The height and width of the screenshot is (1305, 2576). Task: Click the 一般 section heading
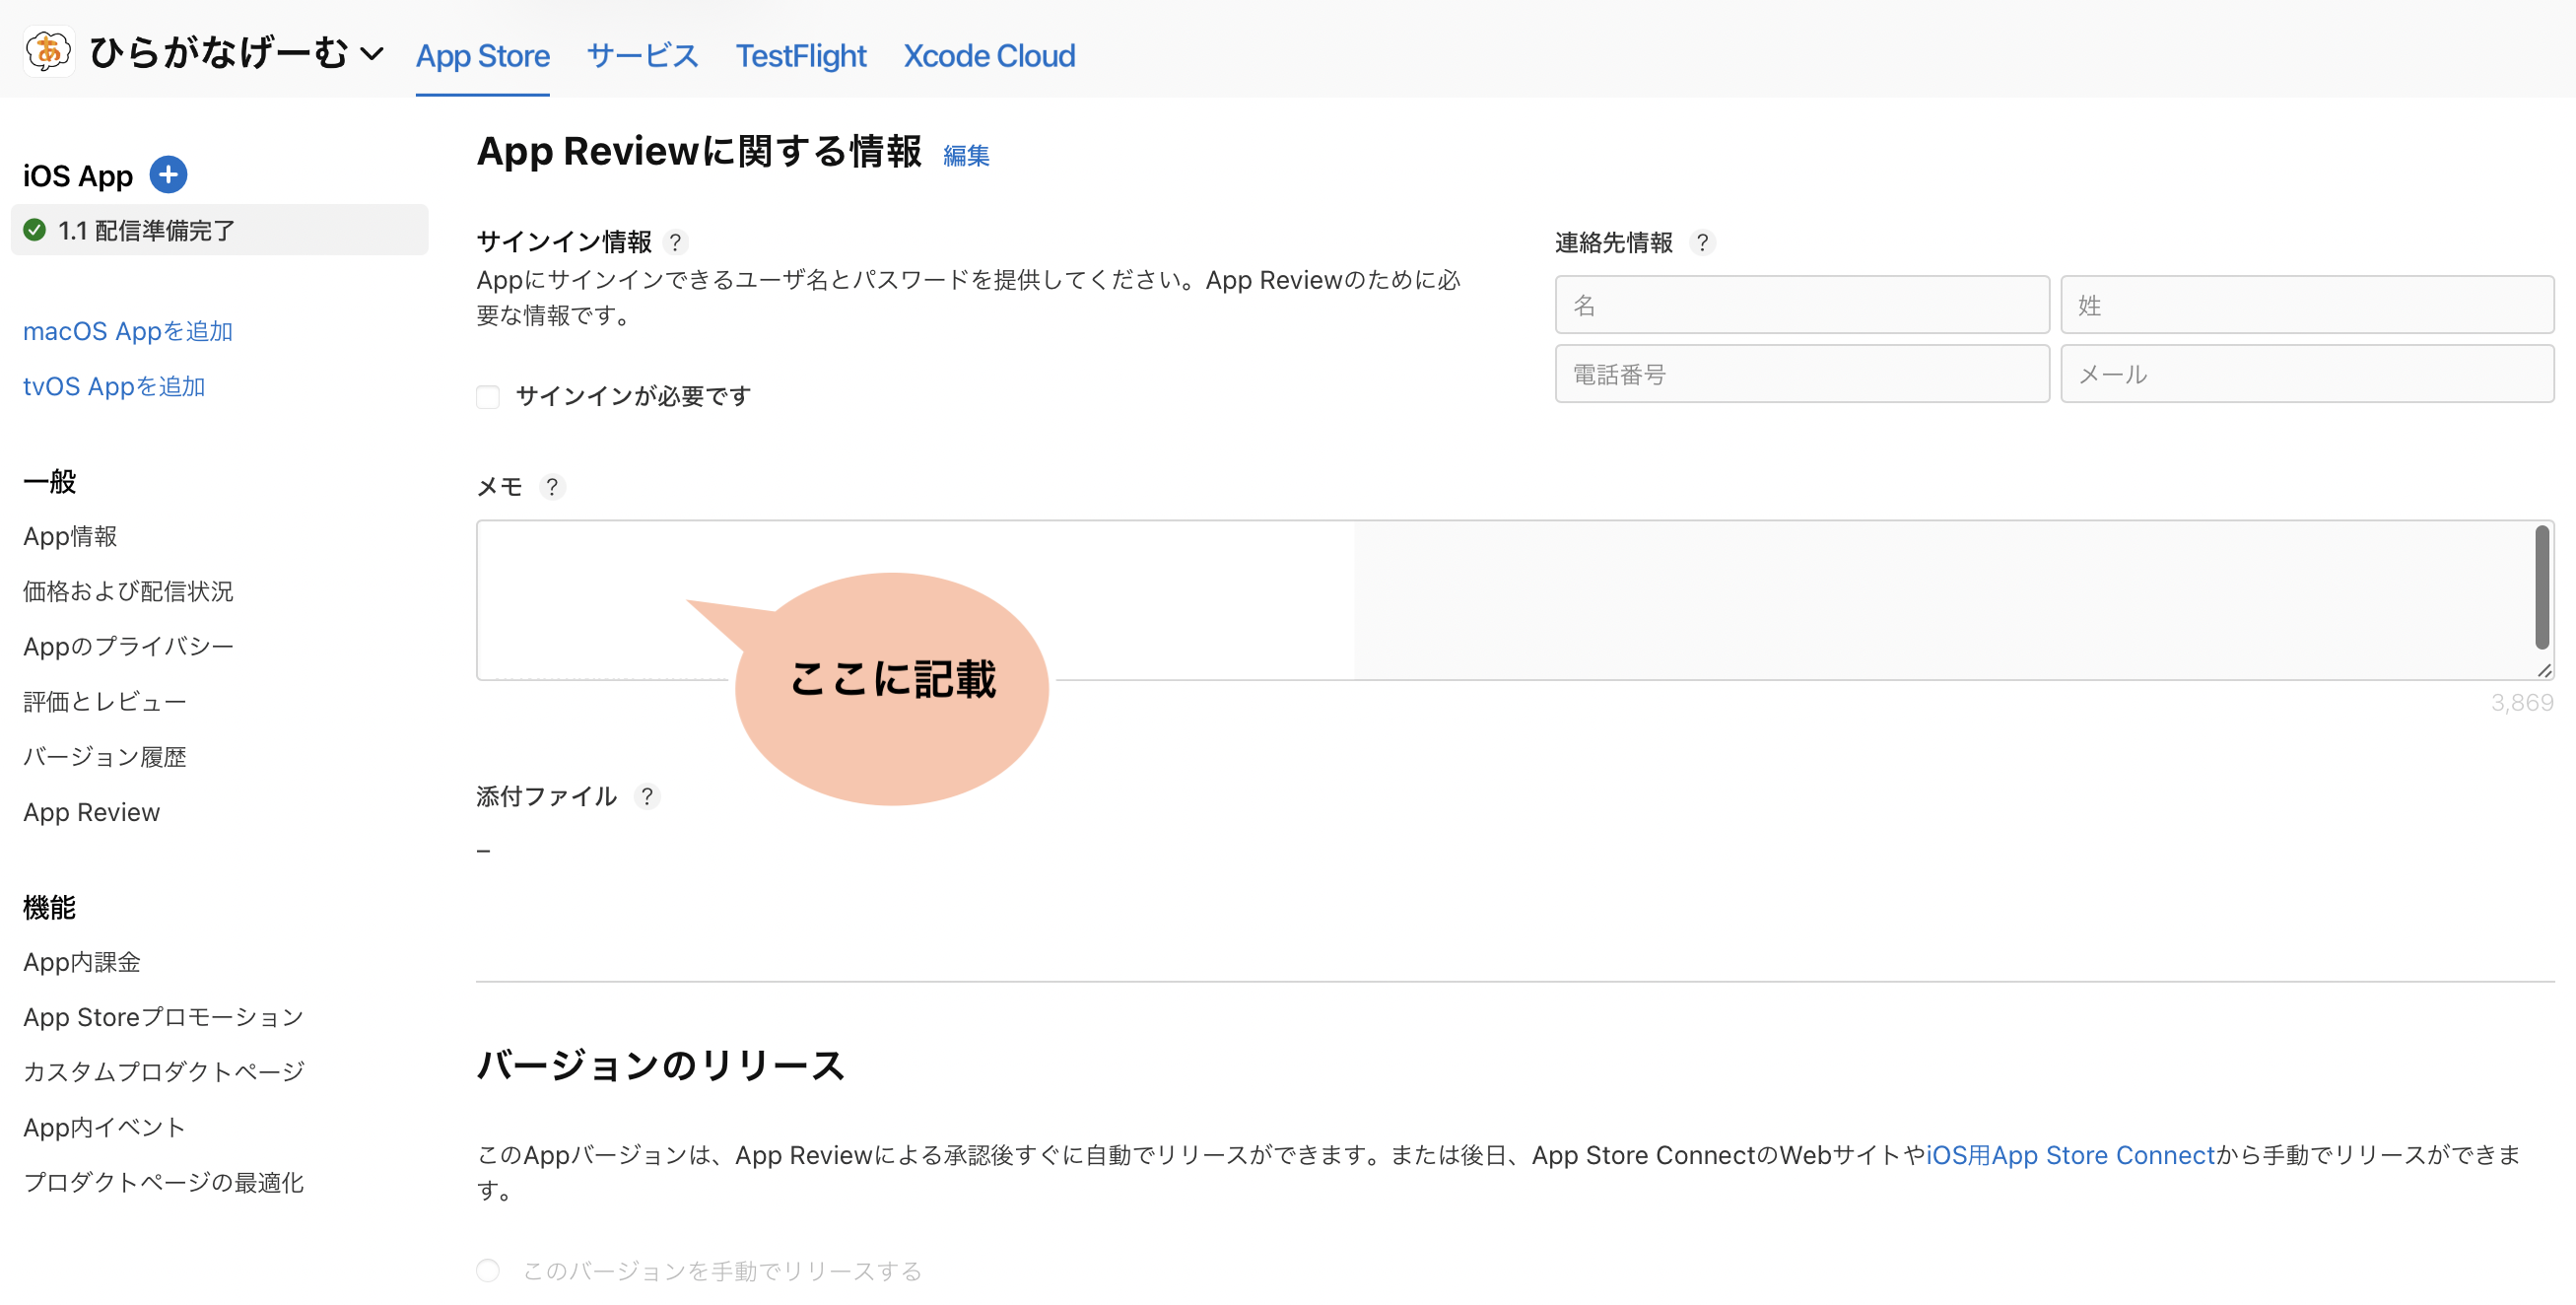tap(50, 482)
